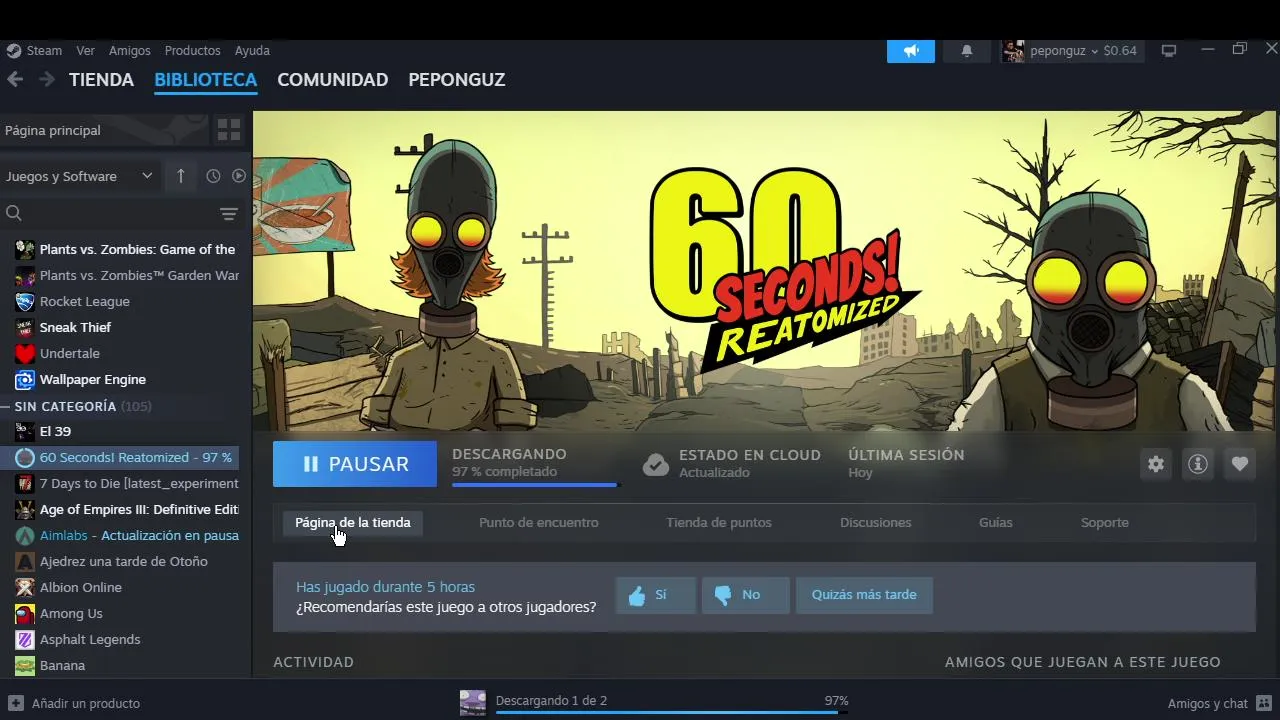Open the PEPONGUZ profile tab
Image resolution: width=1280 pixels, height=720 pixels.
(457, 80)
